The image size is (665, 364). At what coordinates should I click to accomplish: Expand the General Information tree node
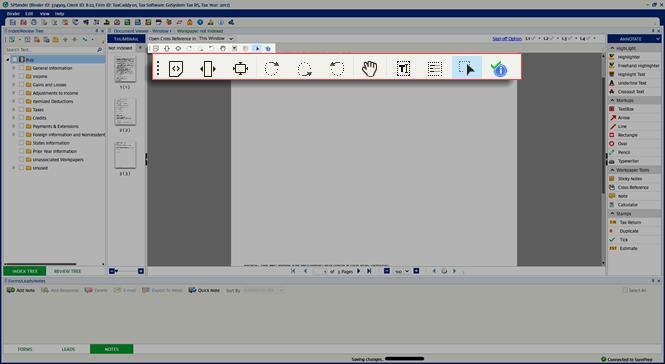point(14,68)
